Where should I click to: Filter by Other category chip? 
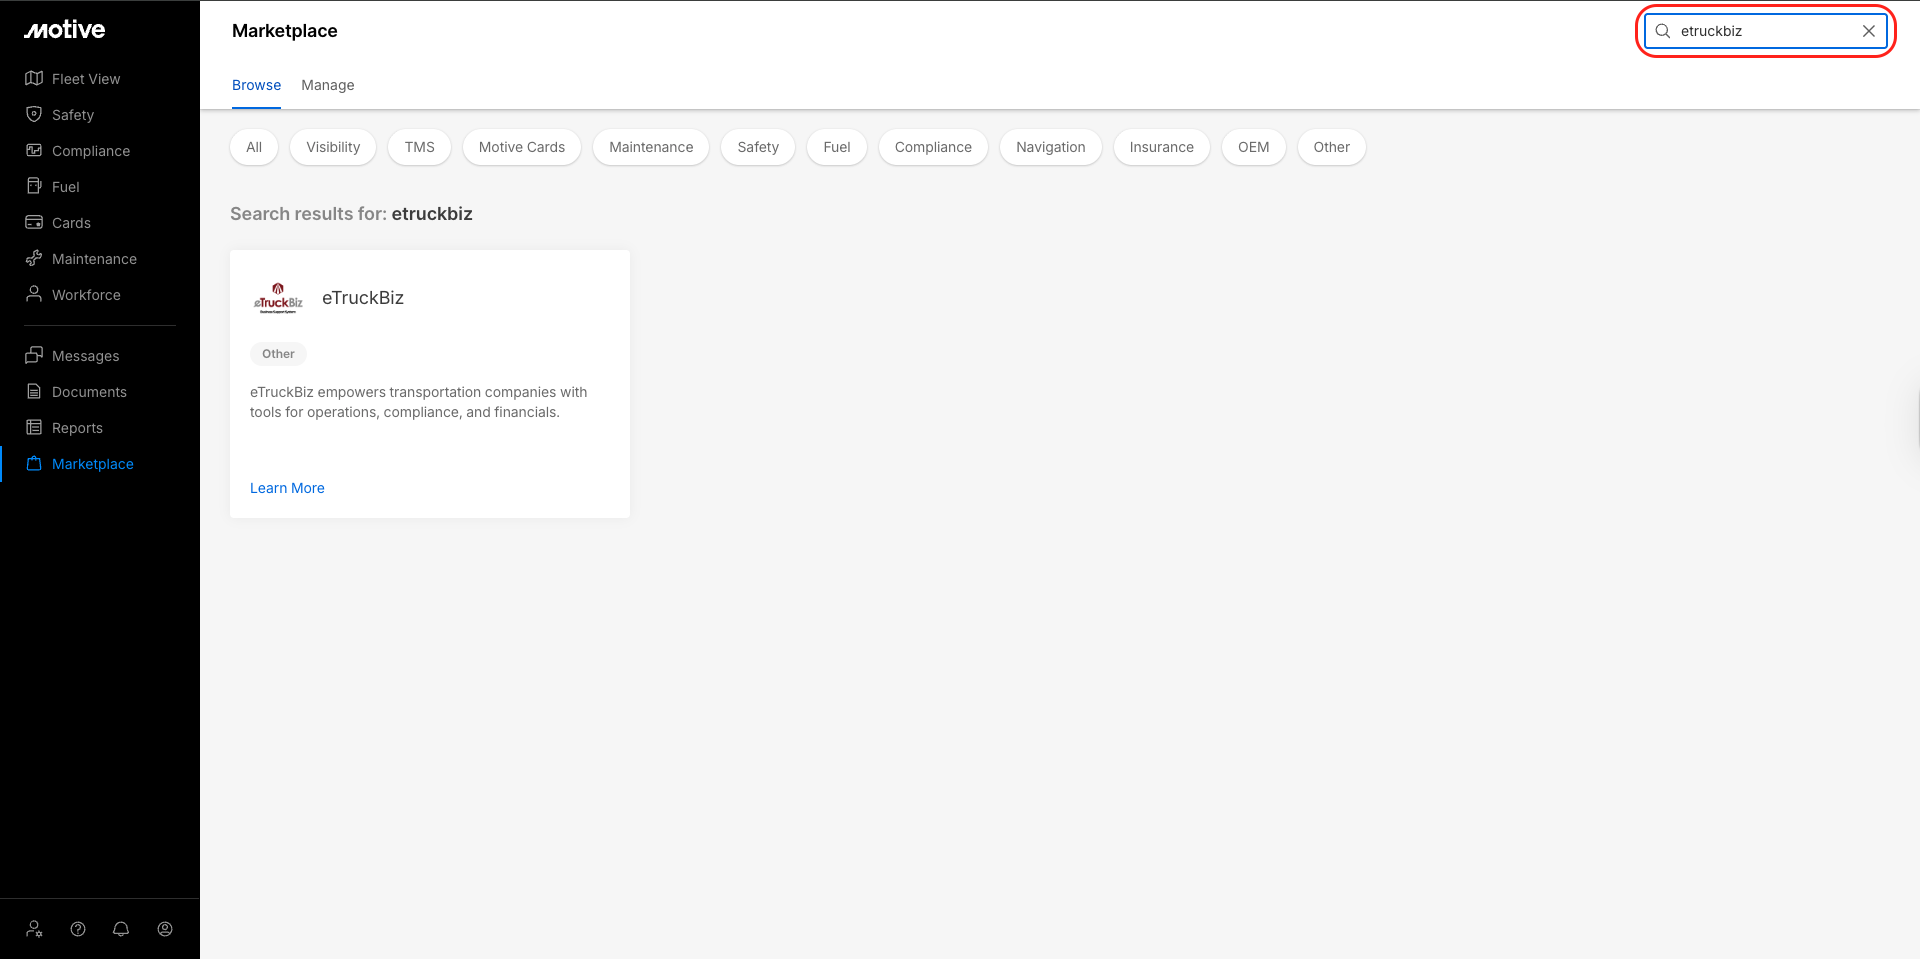coord(1332,147)
